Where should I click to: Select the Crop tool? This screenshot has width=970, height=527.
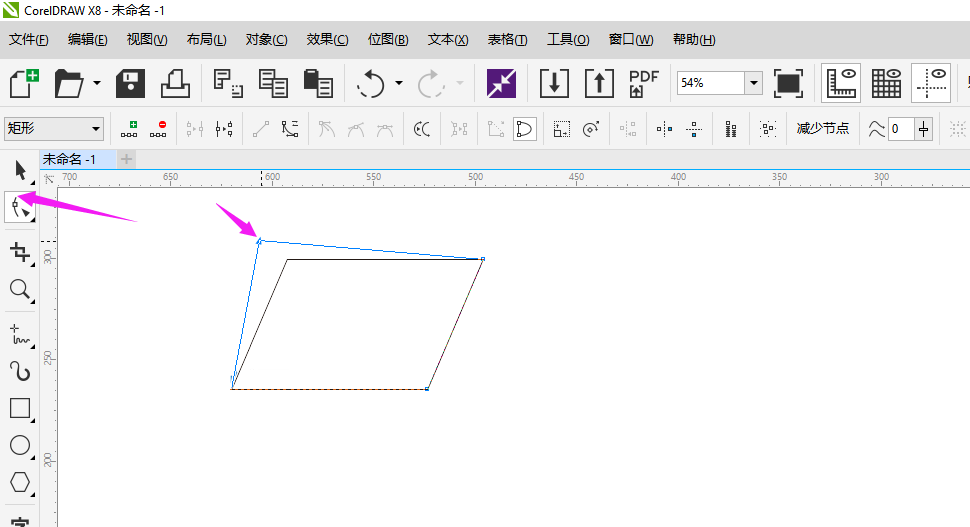point(20,252)
